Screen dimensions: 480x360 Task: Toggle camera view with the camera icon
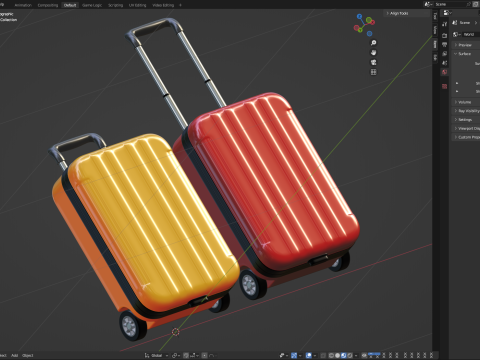click(x=374, y=62)
